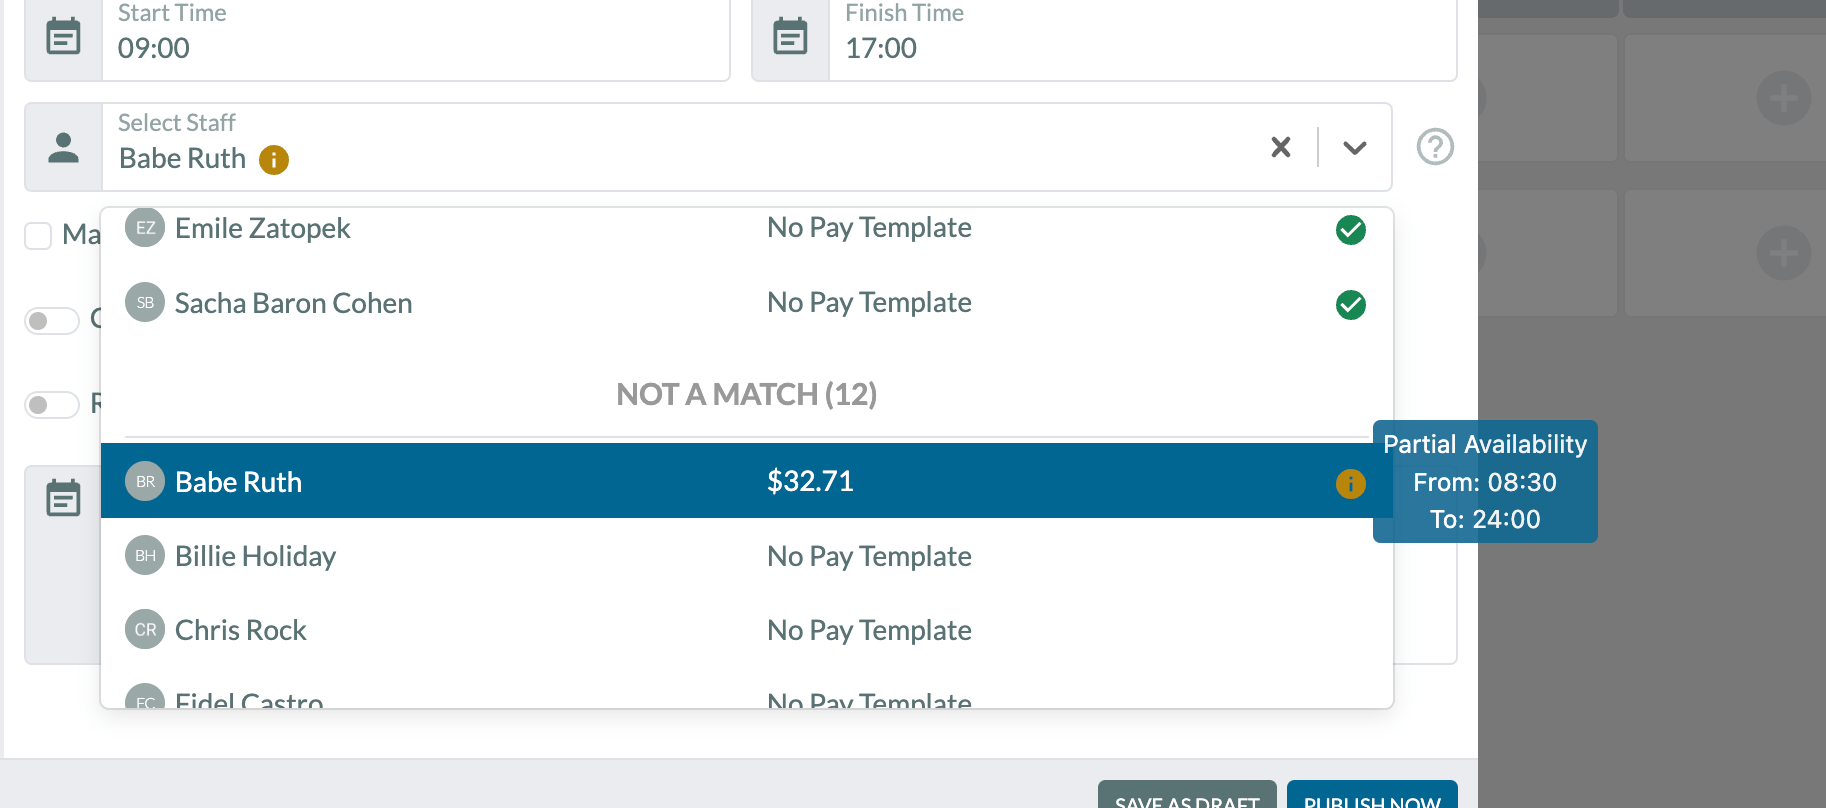This screenshot has height=808, width=1826.
Task: Toggle the first switch under the checkbox
Action: tap(52, 321)
